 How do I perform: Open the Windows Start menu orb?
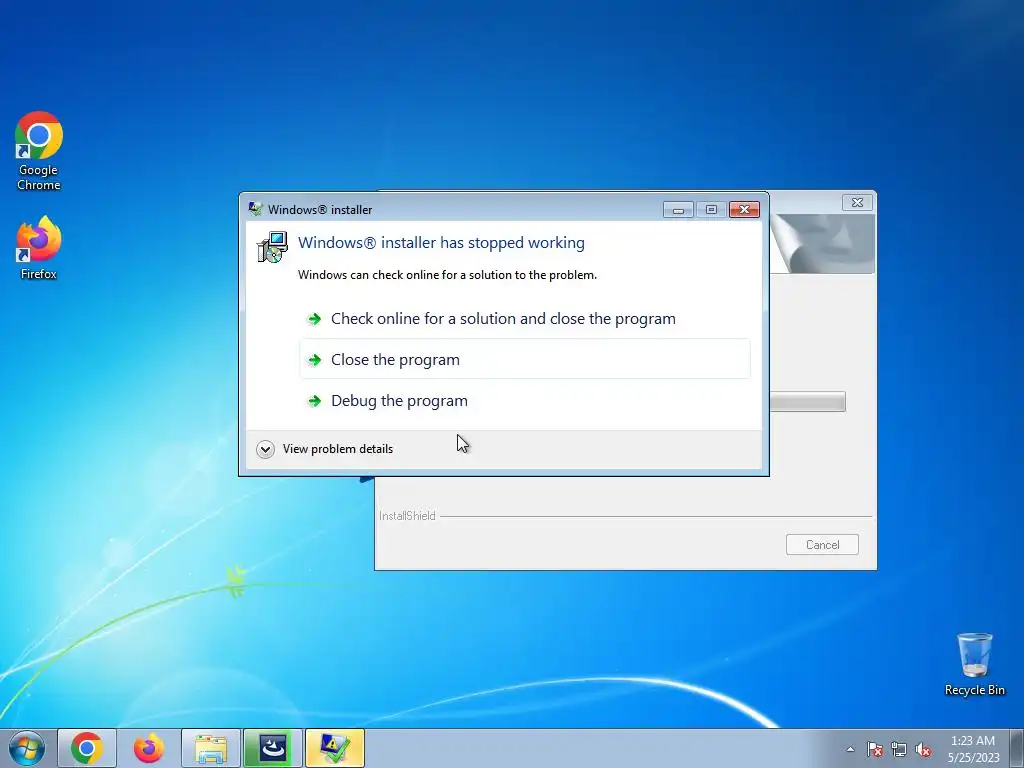tap(27, 748)
